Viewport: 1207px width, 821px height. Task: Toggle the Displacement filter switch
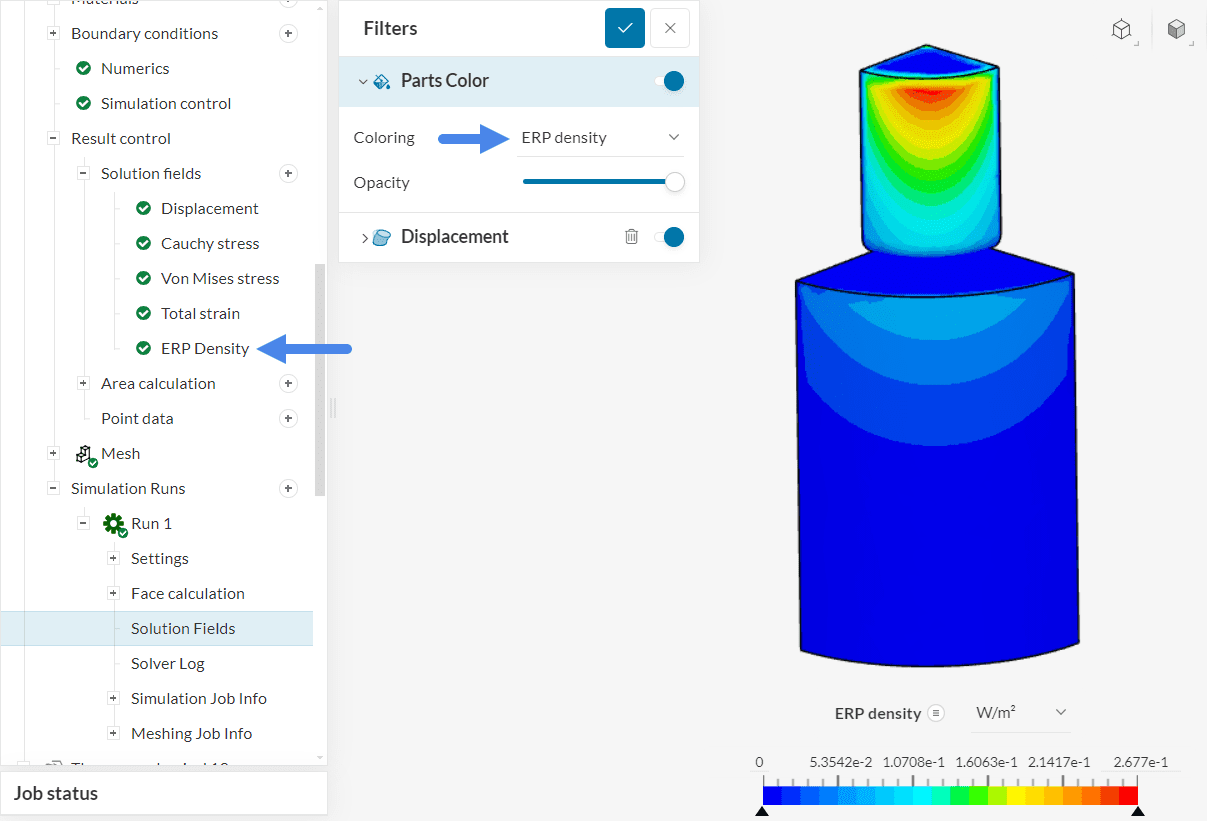coord(672,237)
